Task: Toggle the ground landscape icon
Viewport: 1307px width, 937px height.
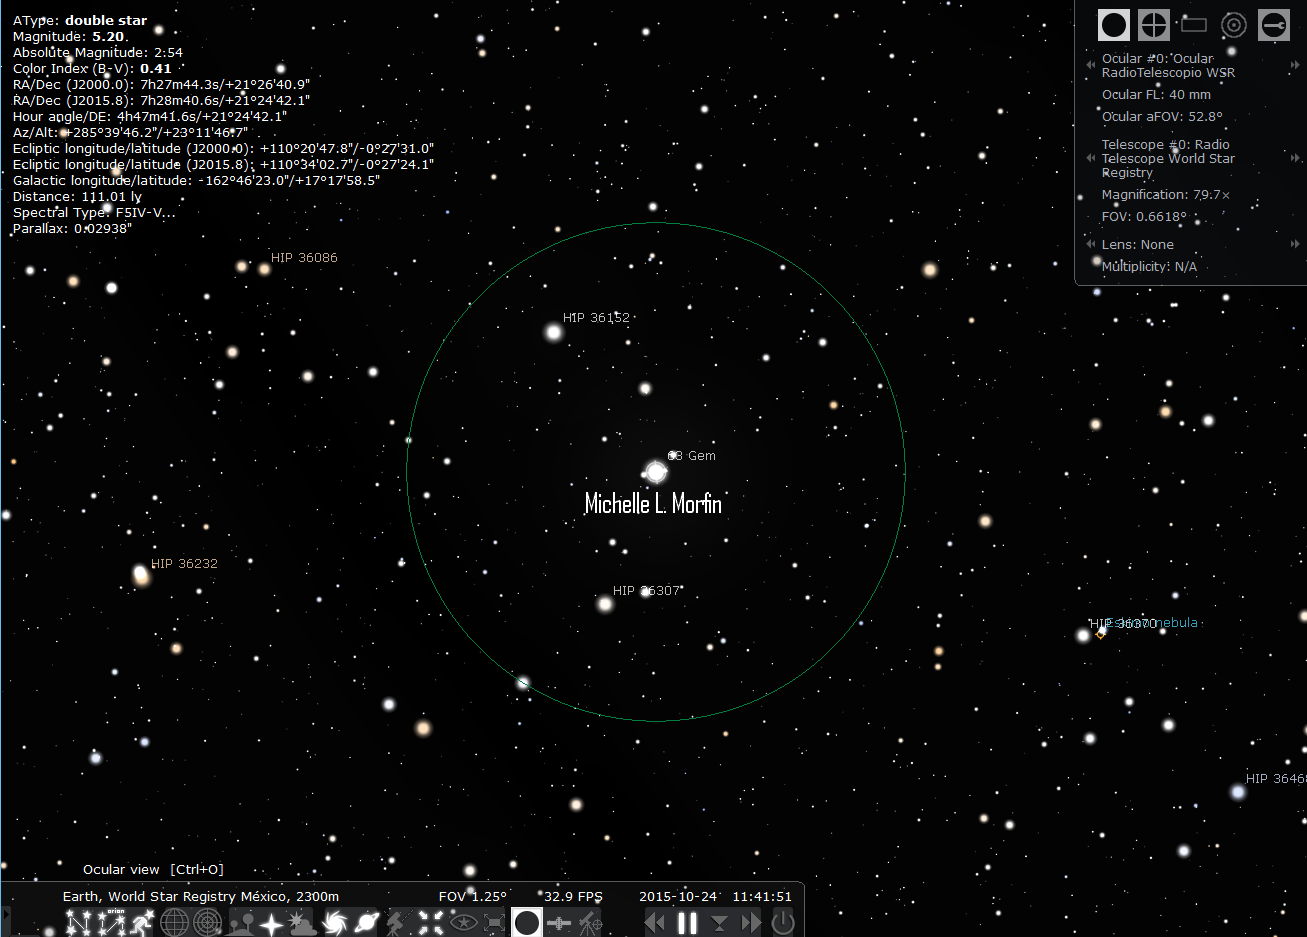Action: pyautogui.click(x=240, y=922)
